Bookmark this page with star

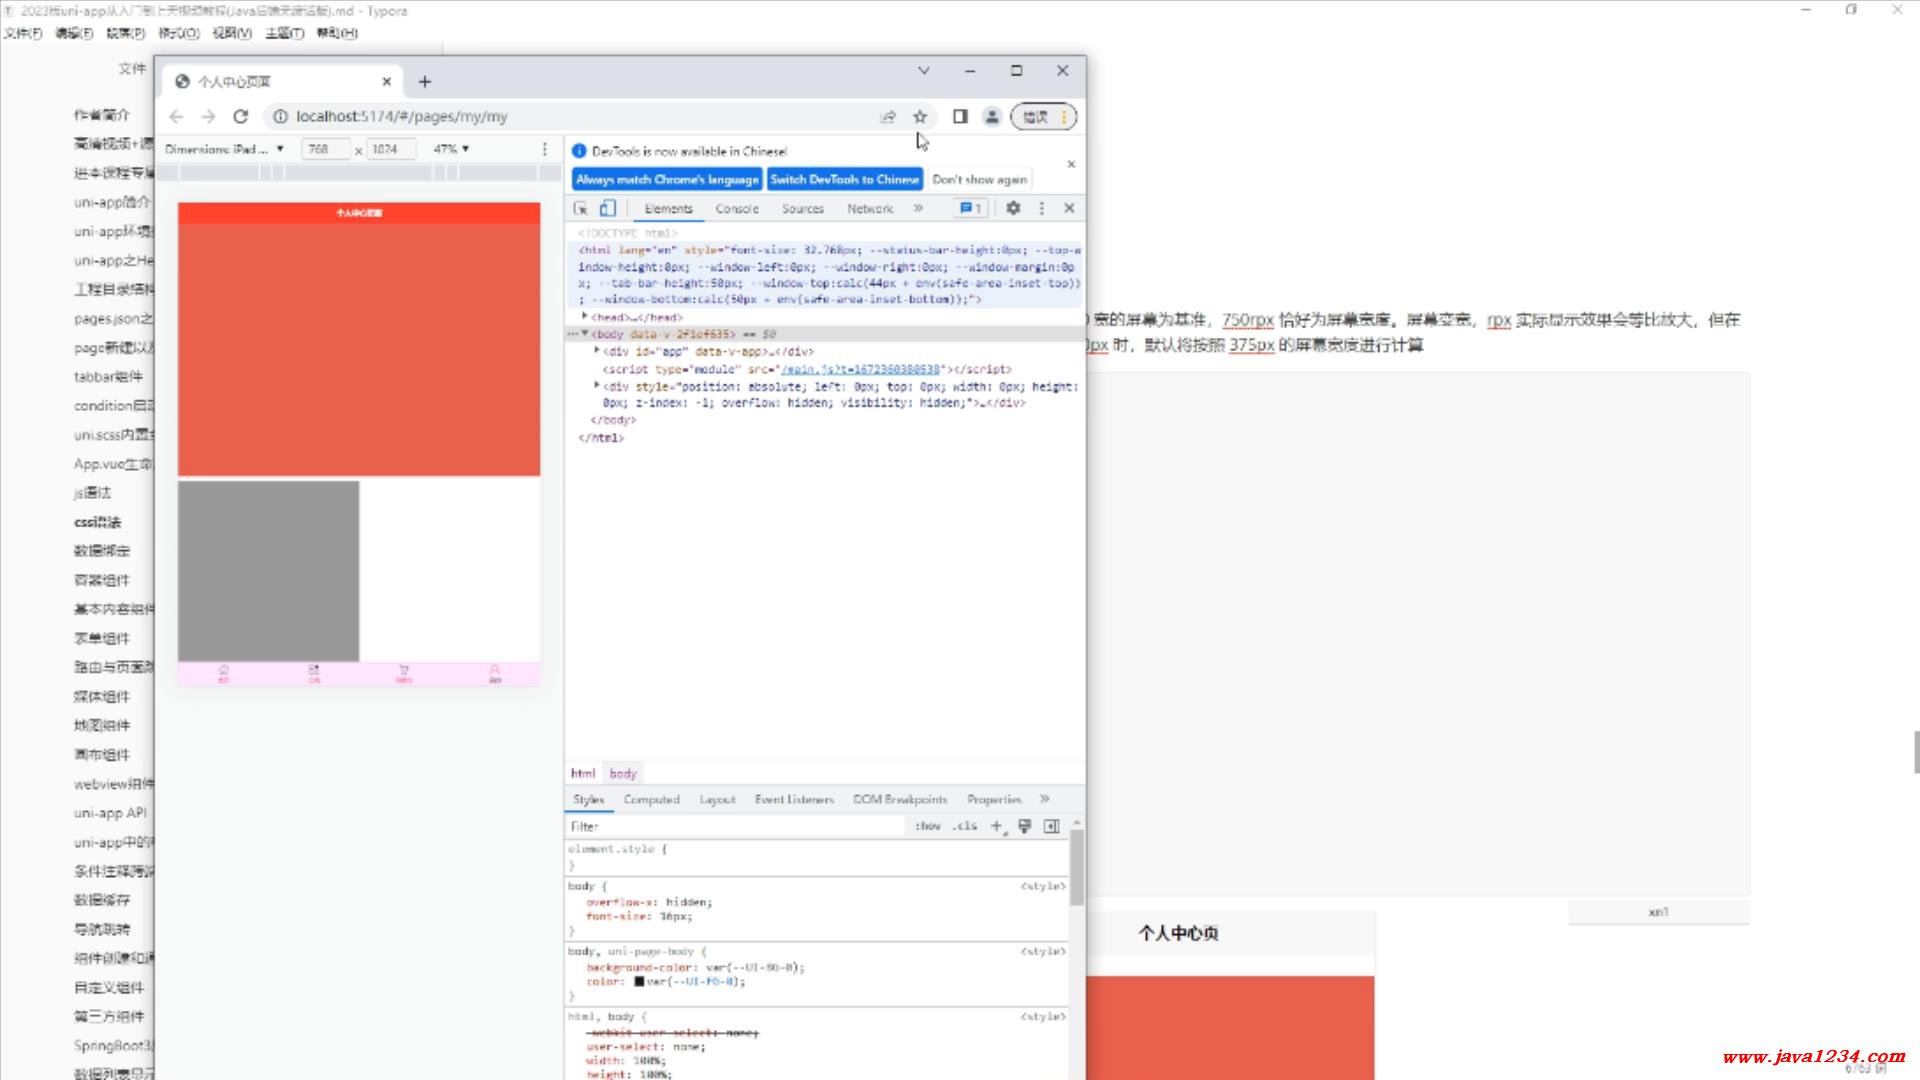pos(920,117)
